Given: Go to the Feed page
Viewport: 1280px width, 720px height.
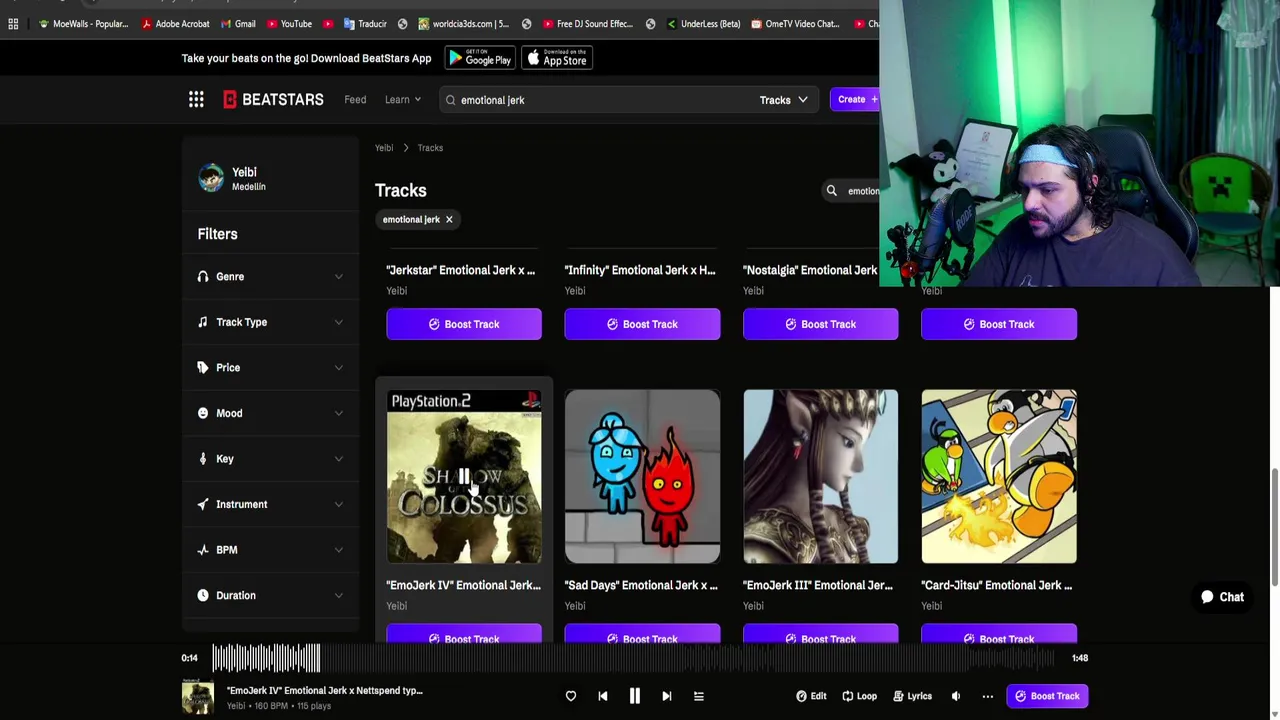Looking at the screenshot, I should point(355,99).
